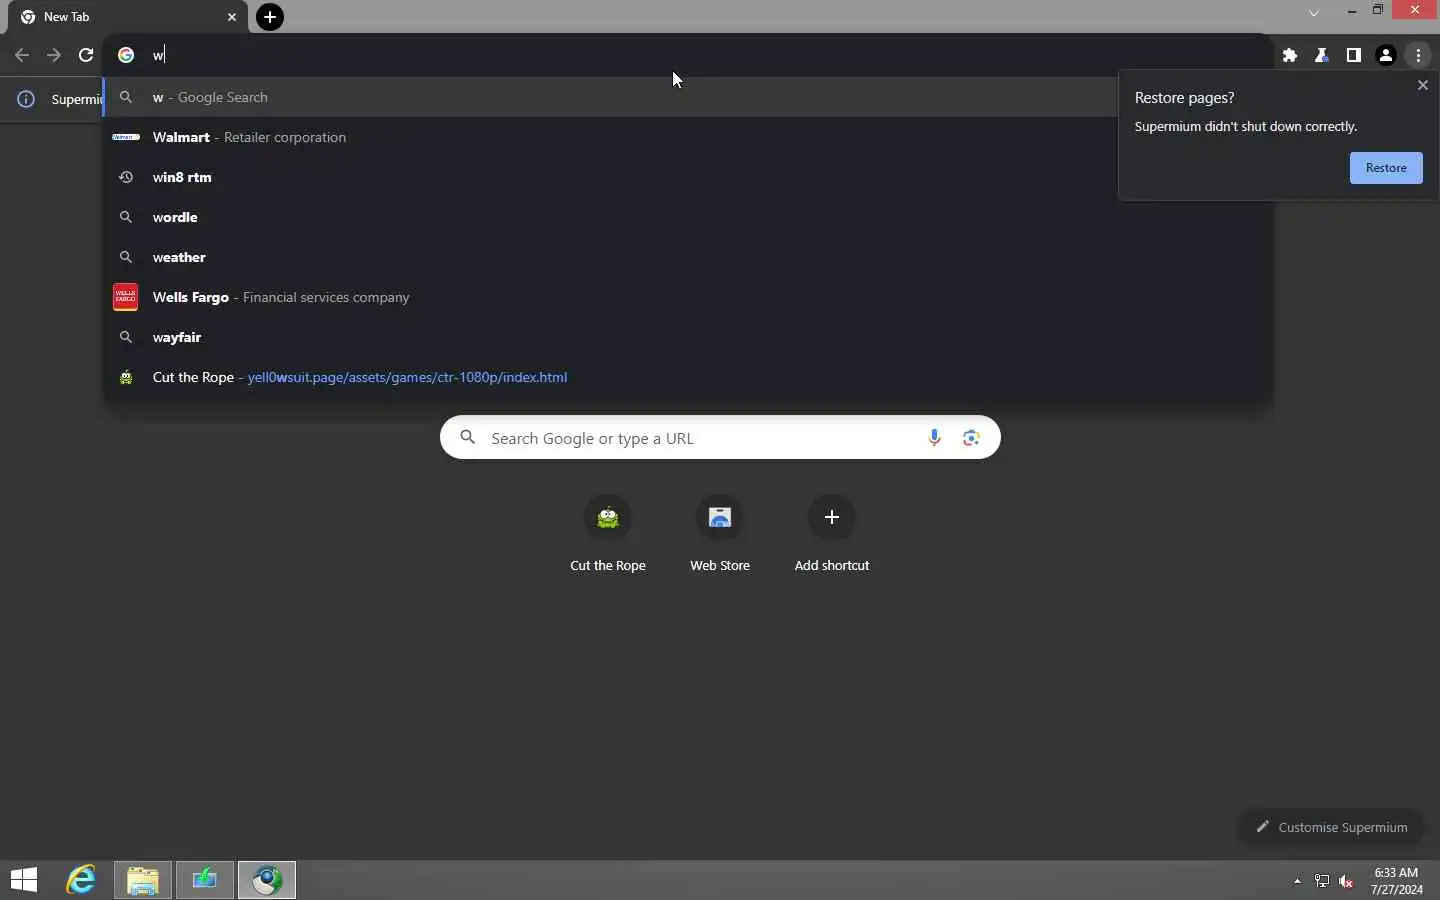Click the network tray icon

click(x=1322, y=881)
